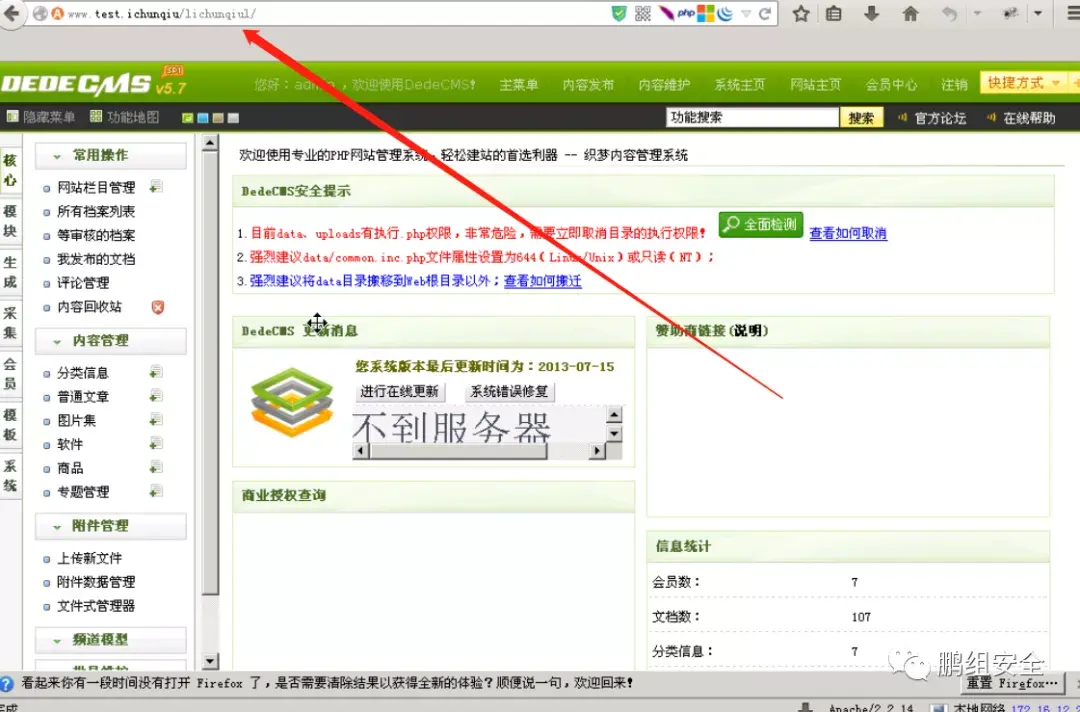Switch to the 模块 side tab
The width and height of the screenshot is (1080, 712).
pos(10,221)
